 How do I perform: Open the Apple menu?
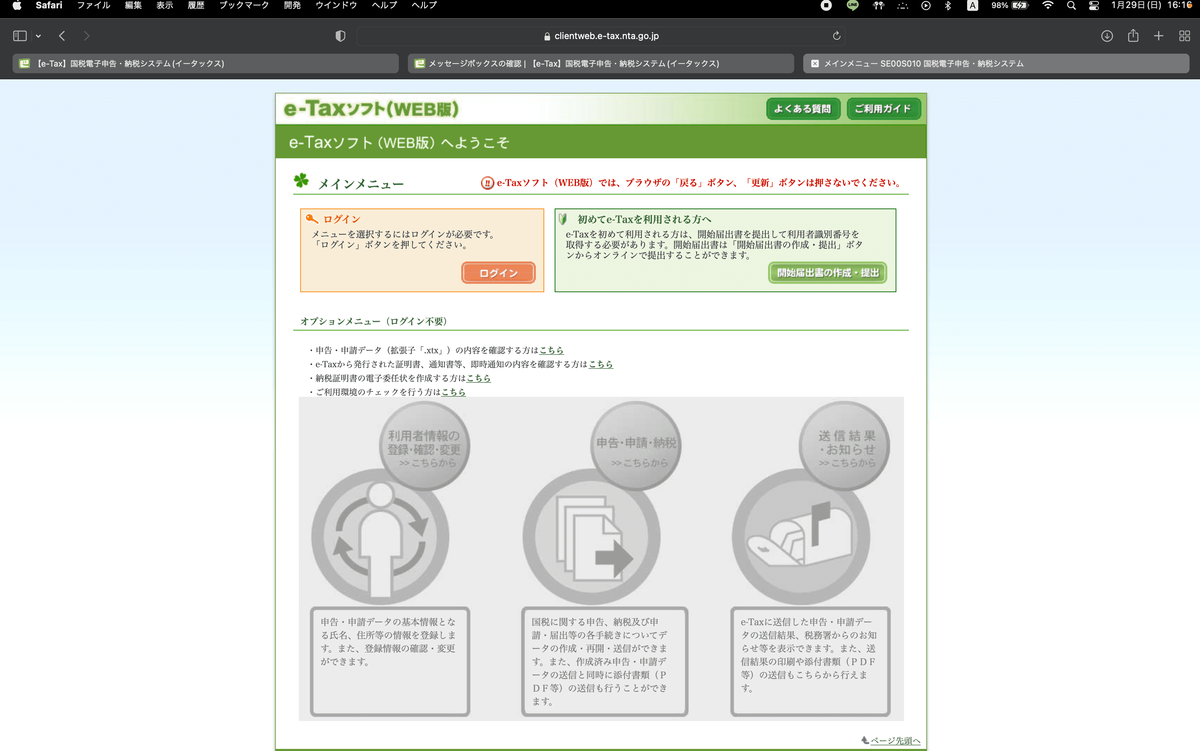tap(16, 6)
